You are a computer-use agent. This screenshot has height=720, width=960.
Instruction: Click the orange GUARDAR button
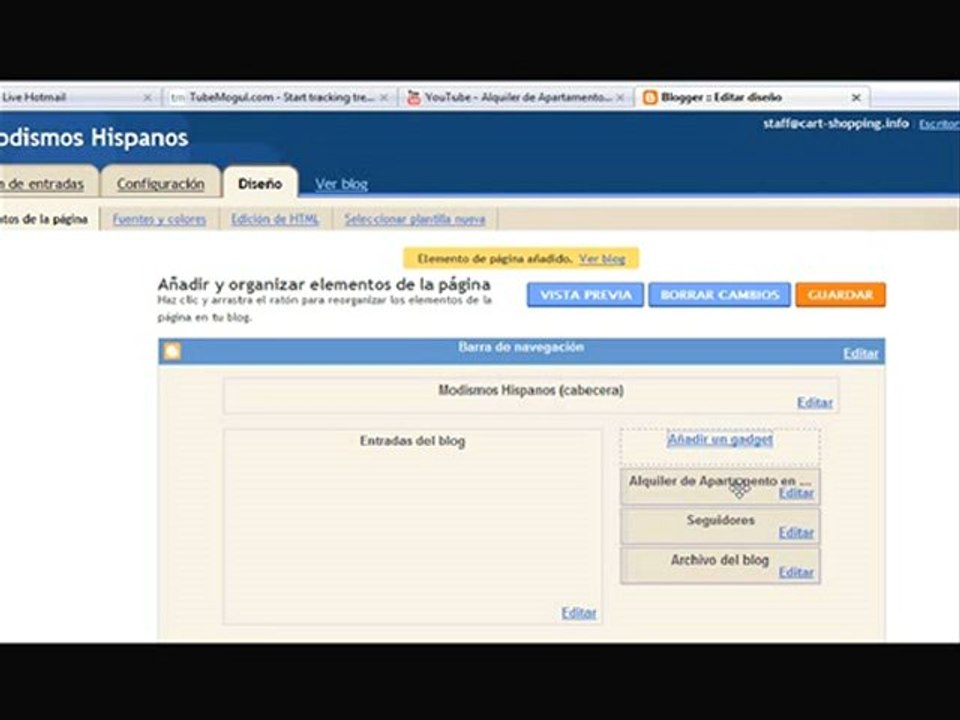840,295
